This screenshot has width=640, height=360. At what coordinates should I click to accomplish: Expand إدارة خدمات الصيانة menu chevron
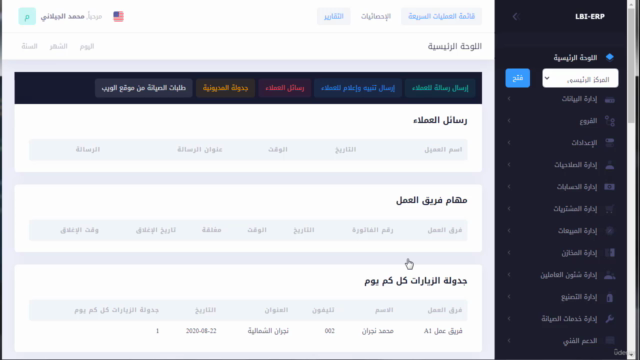(x=509, y=318)
